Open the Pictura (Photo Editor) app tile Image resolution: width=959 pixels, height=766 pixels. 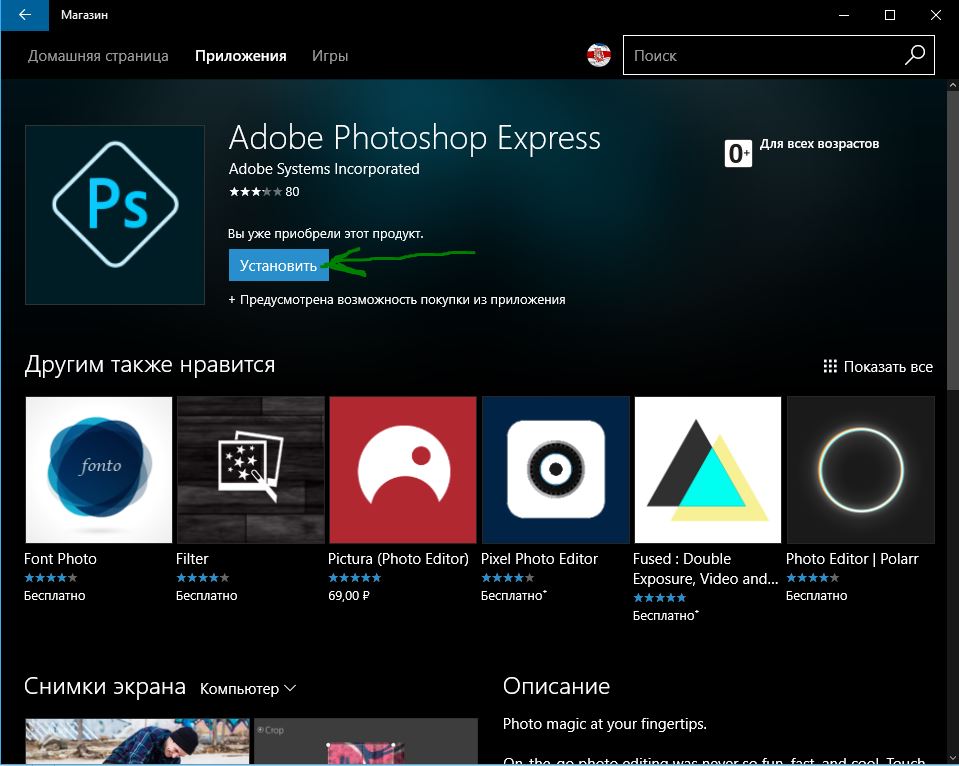coord(402,470)
